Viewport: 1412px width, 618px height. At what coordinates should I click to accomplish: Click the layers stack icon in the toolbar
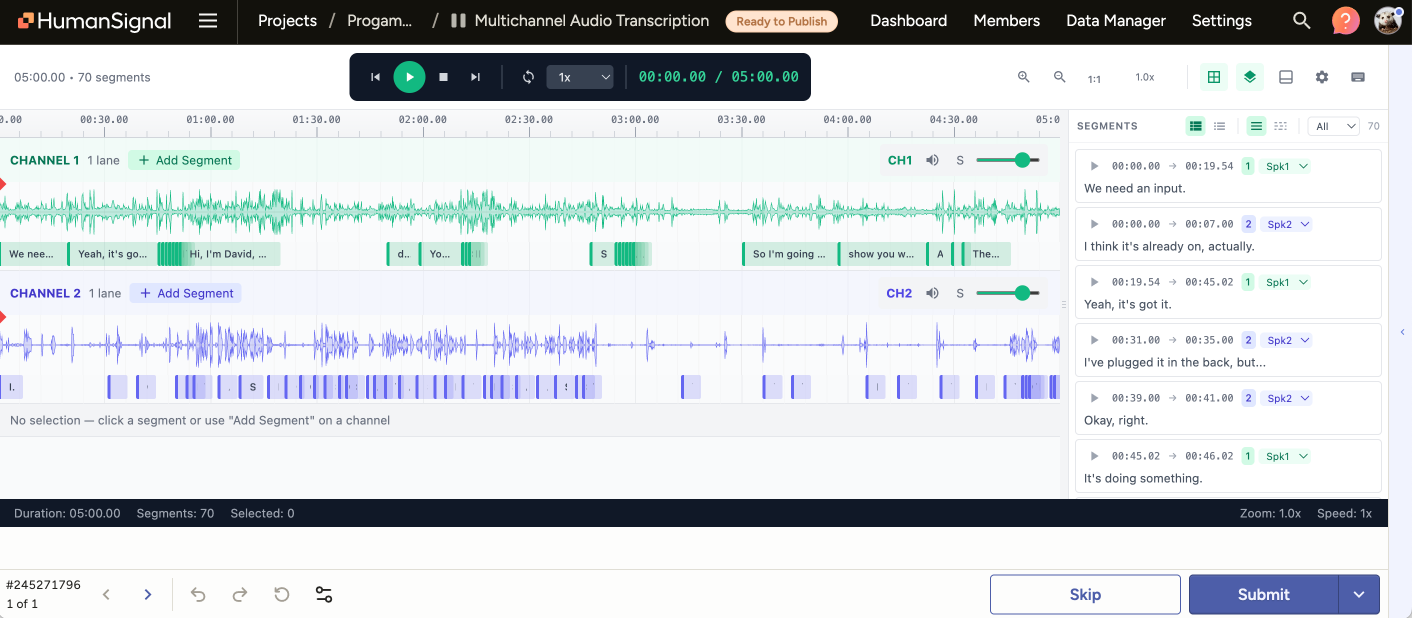(x=1249, y=77)
